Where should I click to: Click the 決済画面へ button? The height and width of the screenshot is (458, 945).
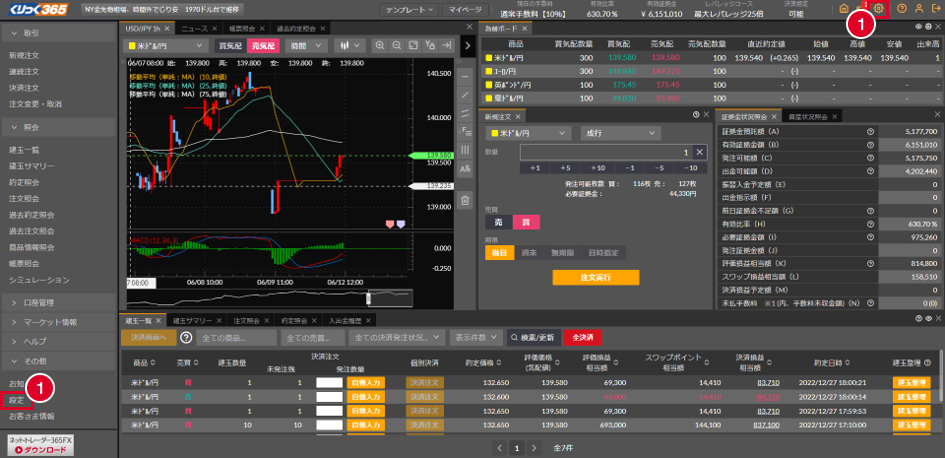pyautogui.click(x=148, y=337)
